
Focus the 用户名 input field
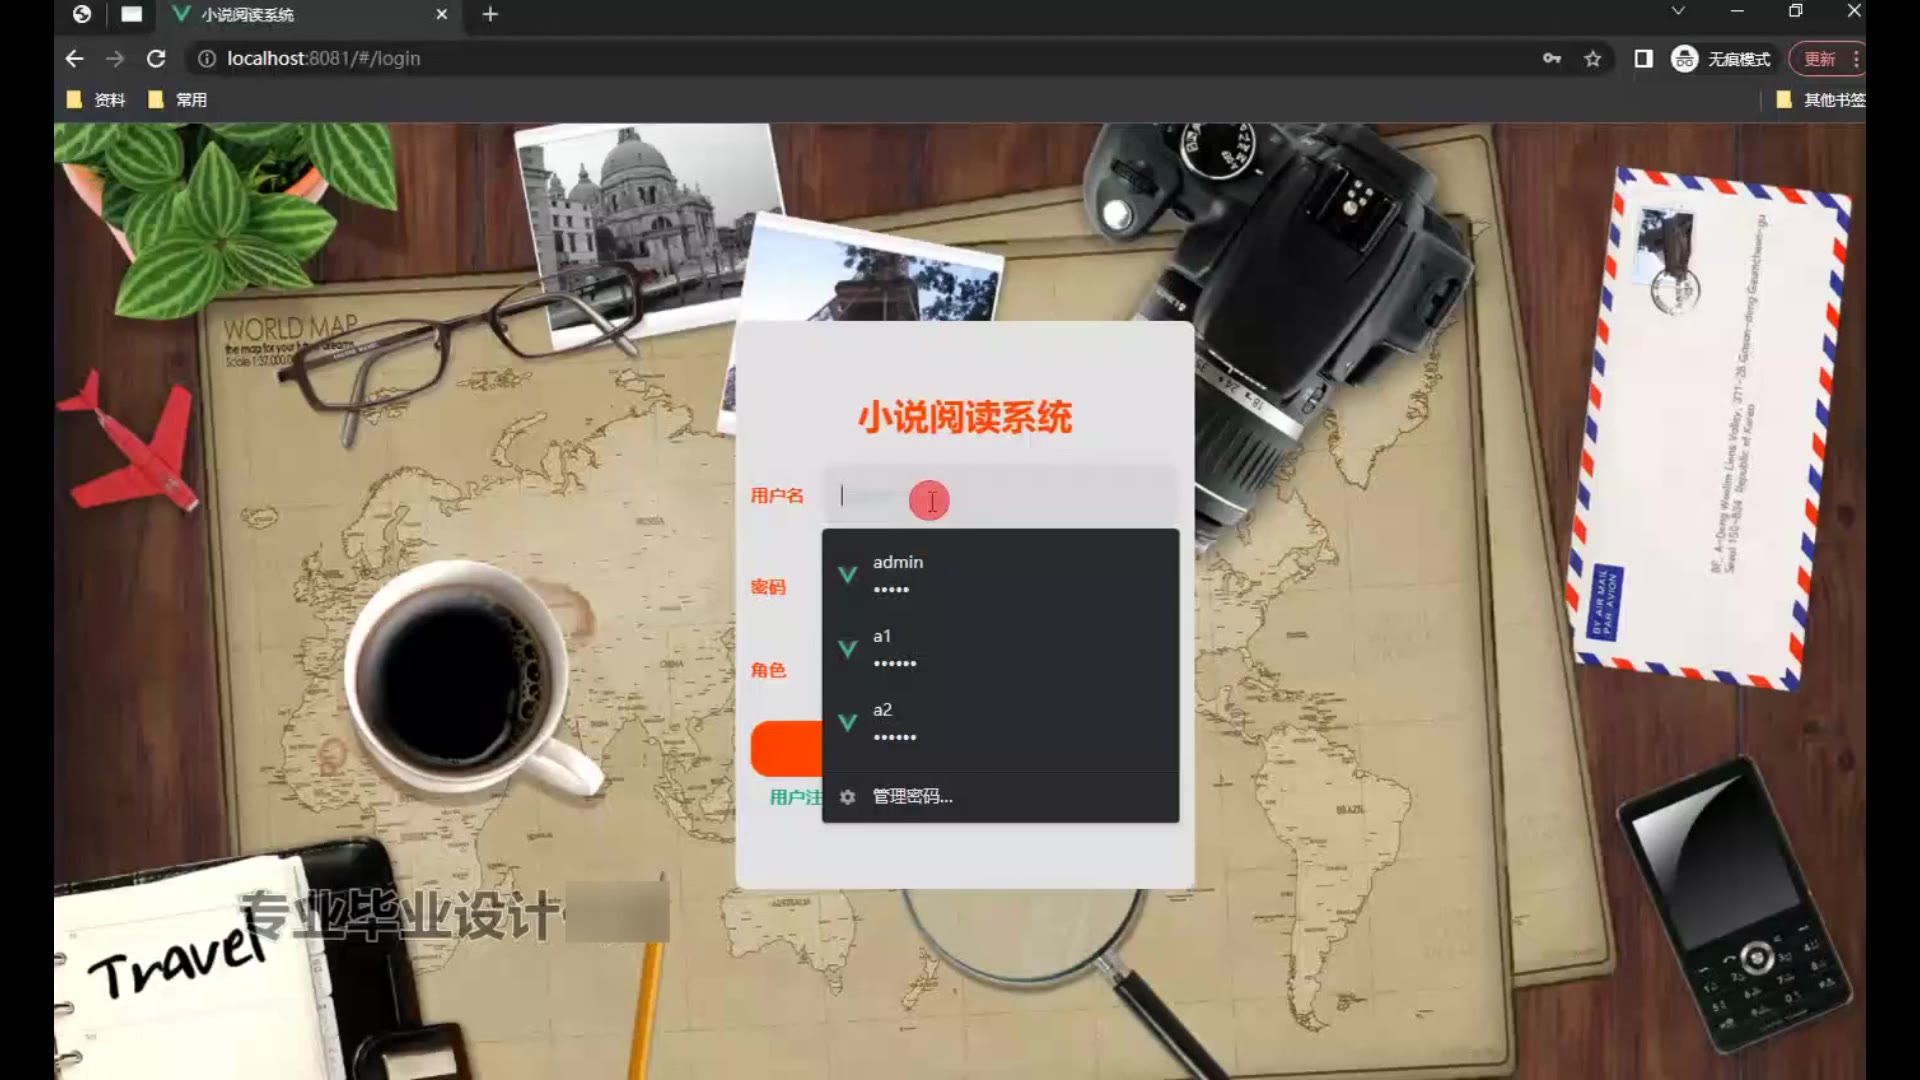1000,496
